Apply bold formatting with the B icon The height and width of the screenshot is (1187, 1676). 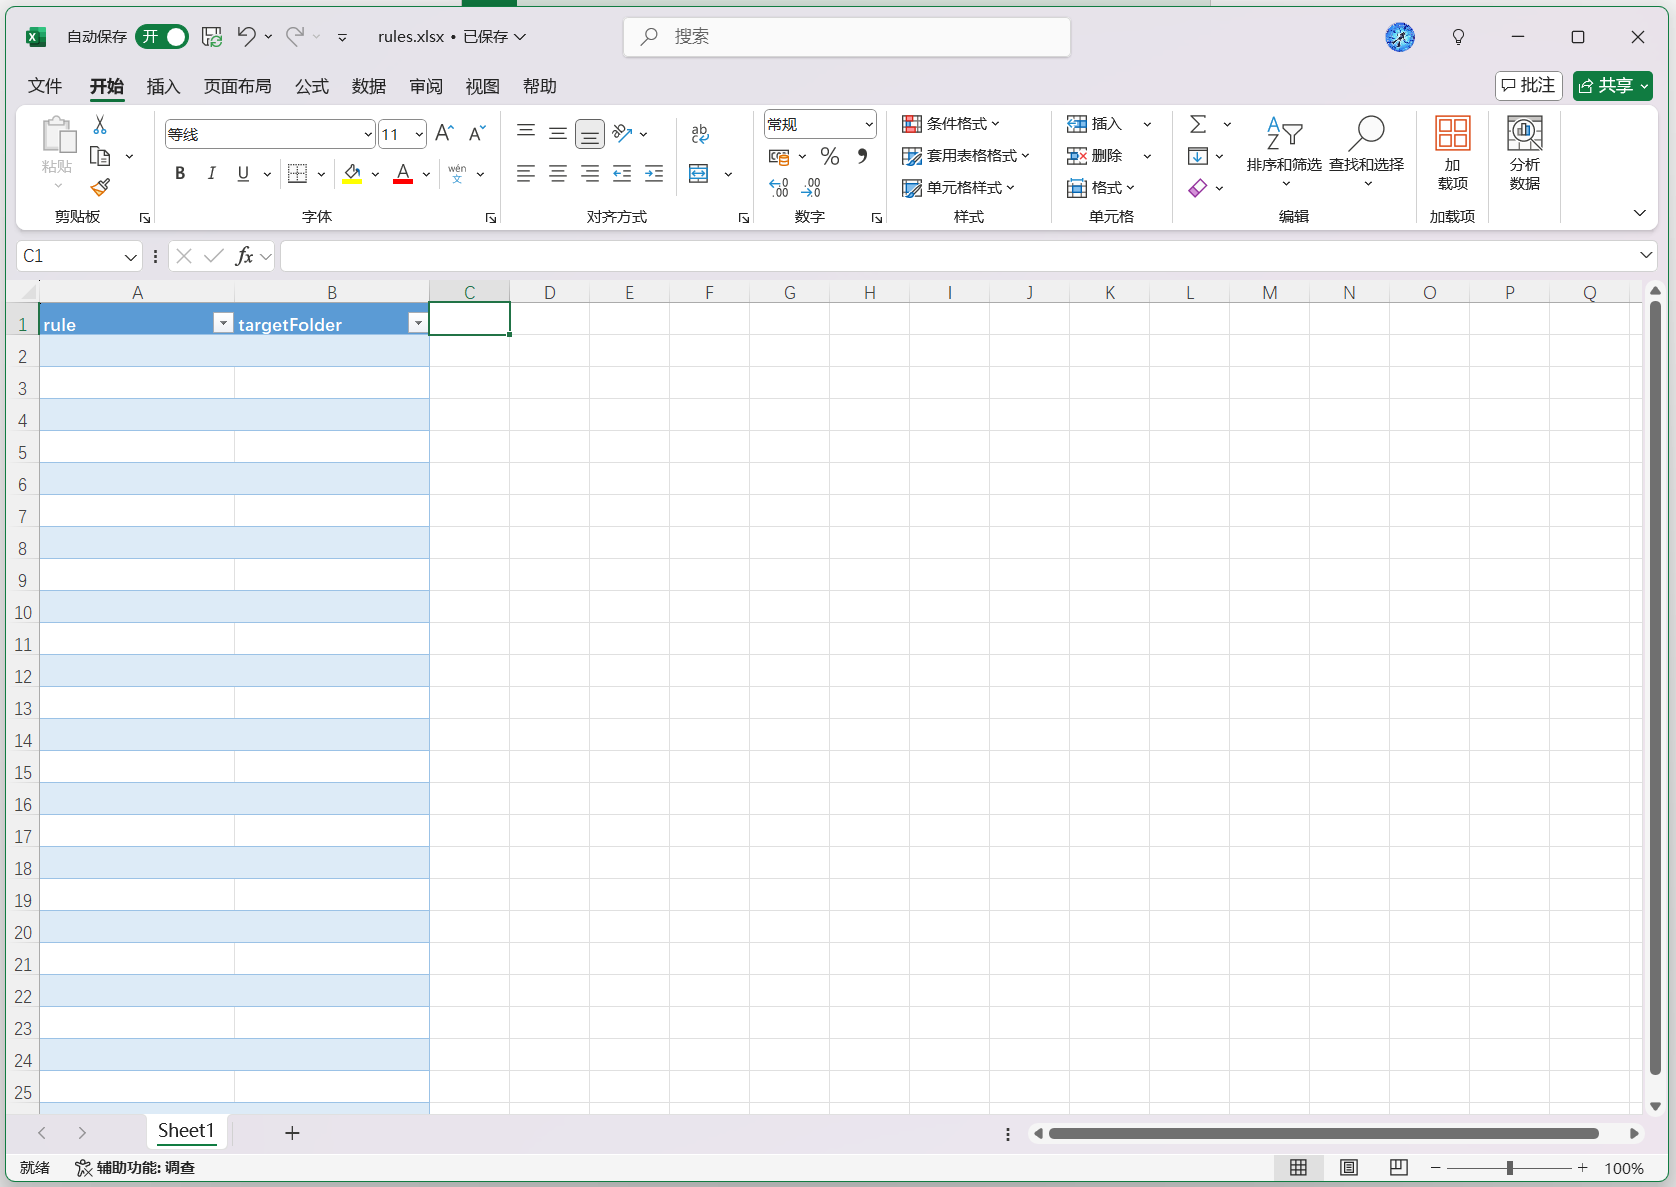[x=180, y=174]
